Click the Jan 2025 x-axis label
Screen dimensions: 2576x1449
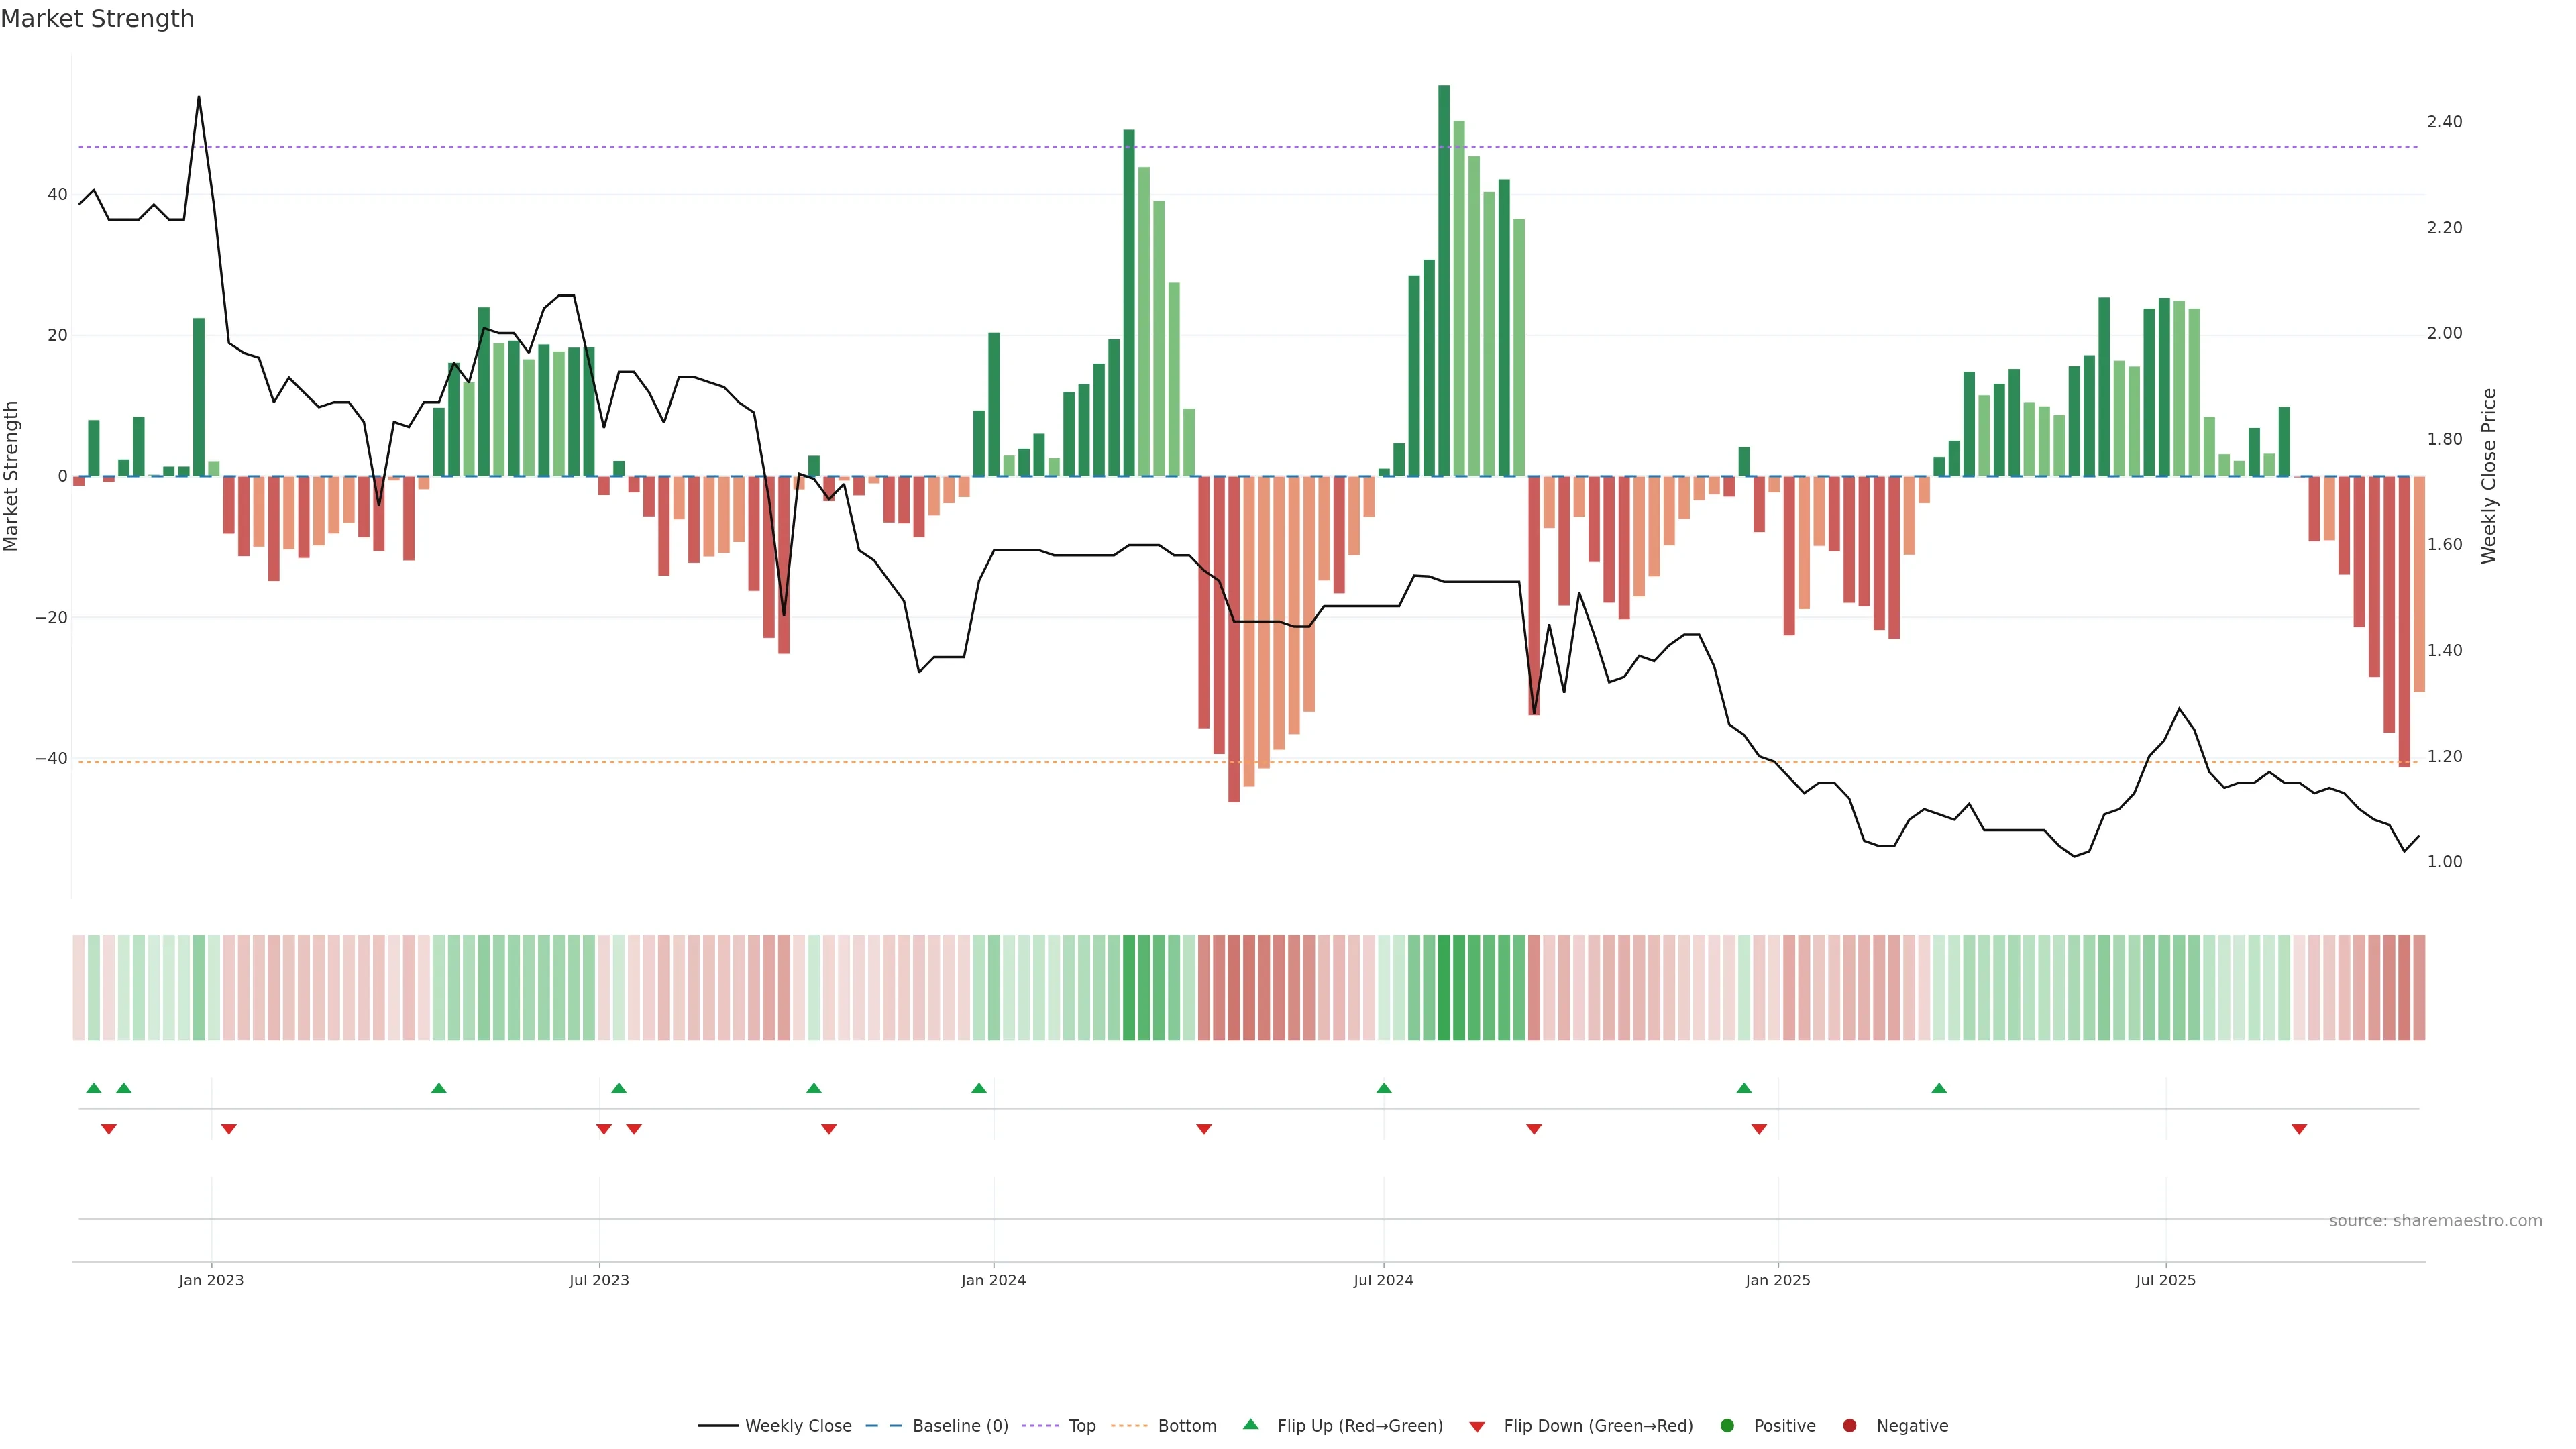coord(1777,1280)
